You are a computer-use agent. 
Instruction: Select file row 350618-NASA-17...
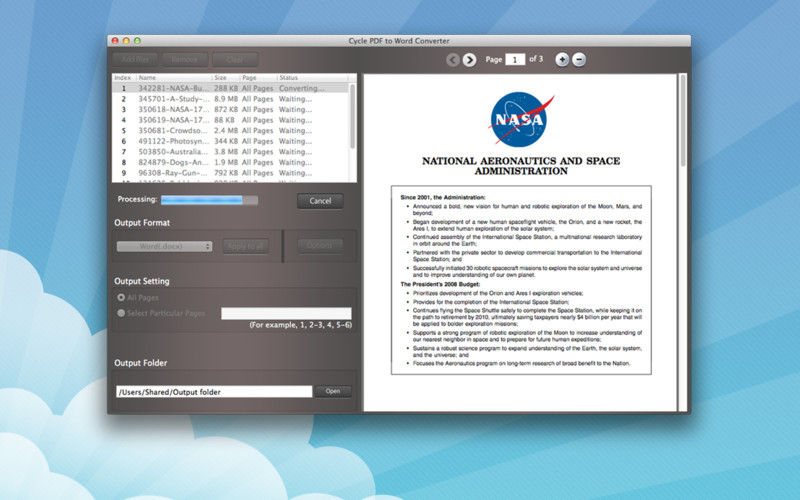231,110
